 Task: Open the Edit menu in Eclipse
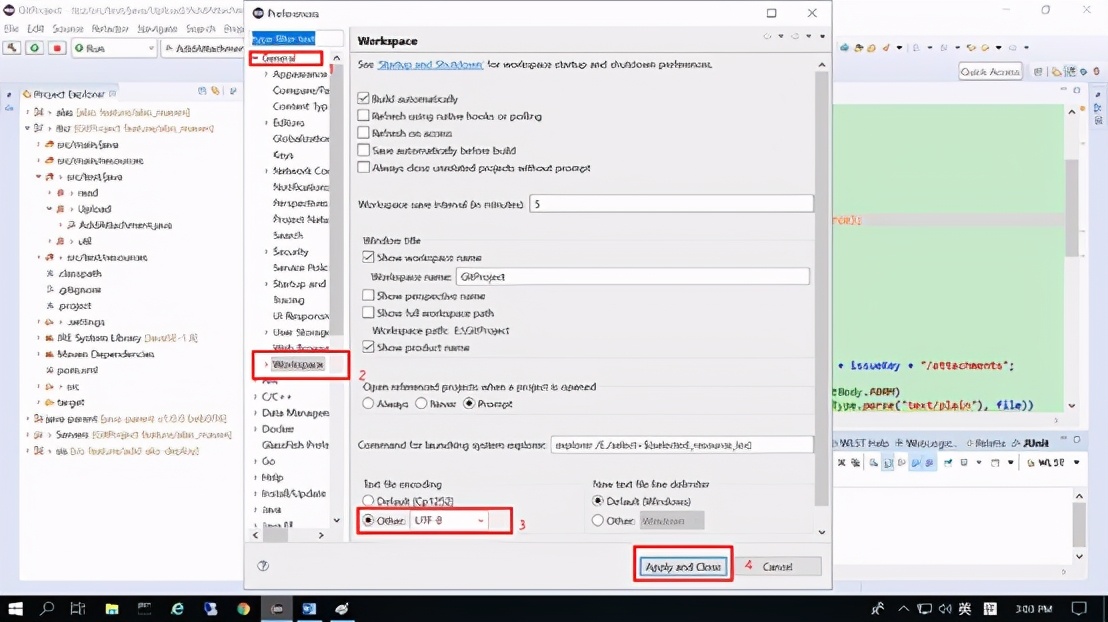coord(35,29)
